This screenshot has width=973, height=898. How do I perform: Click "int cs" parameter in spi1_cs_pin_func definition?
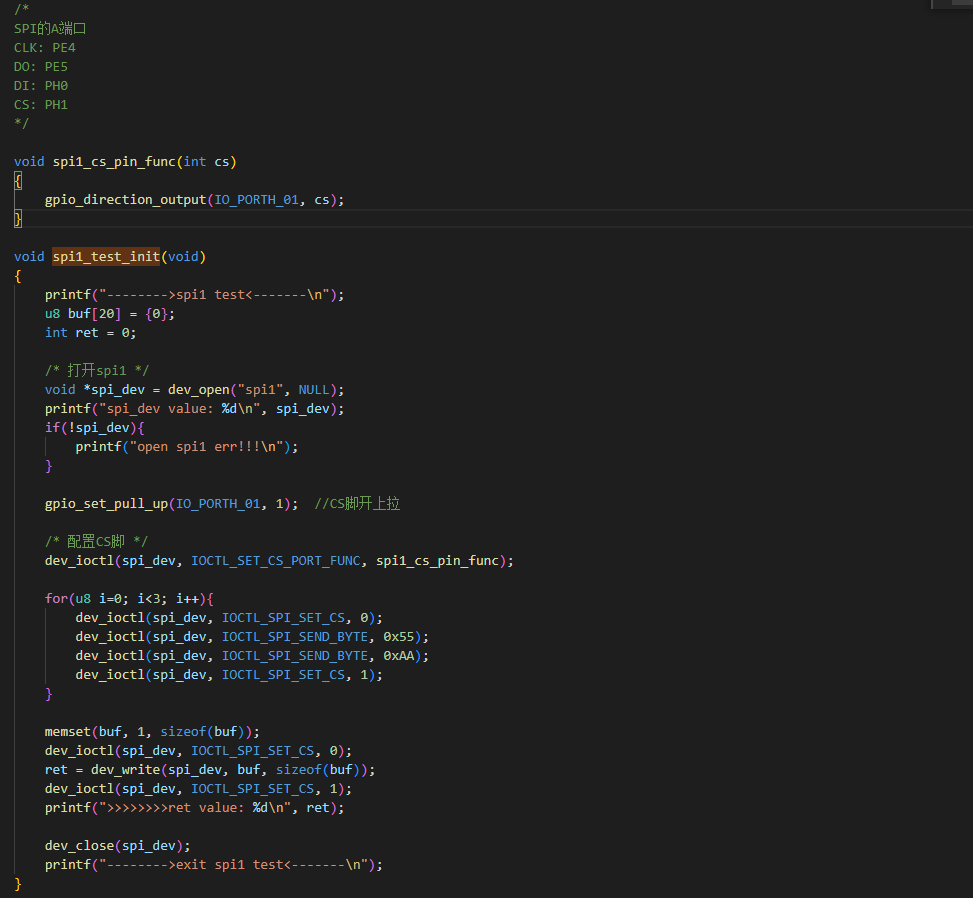coord(206,162)
